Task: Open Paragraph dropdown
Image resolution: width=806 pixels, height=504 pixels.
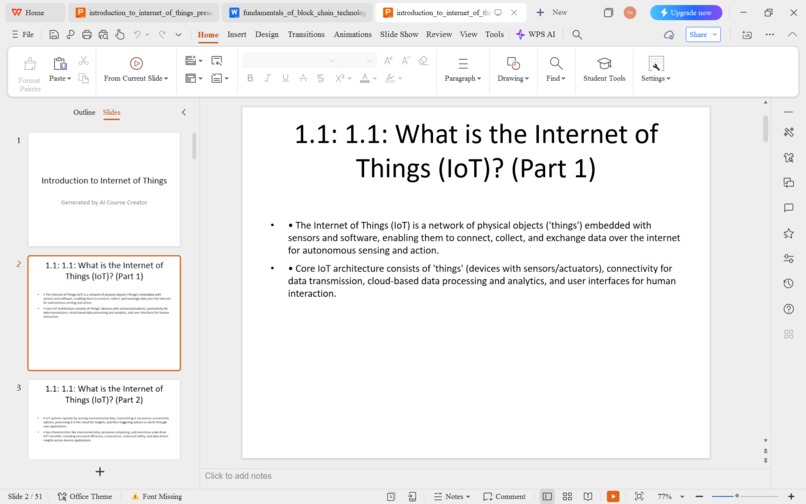Action: 463,69
